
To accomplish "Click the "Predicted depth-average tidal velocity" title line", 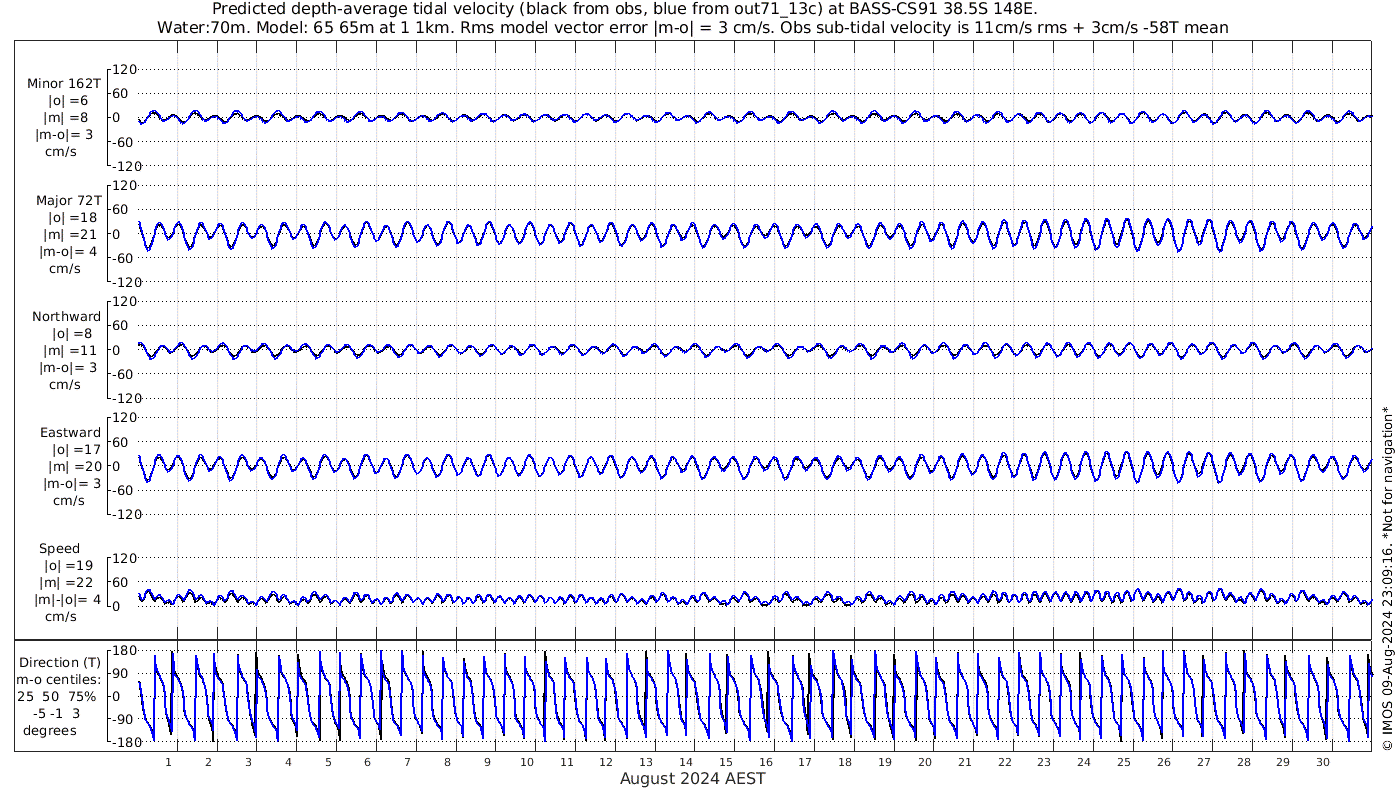I will tap(625, 9).
